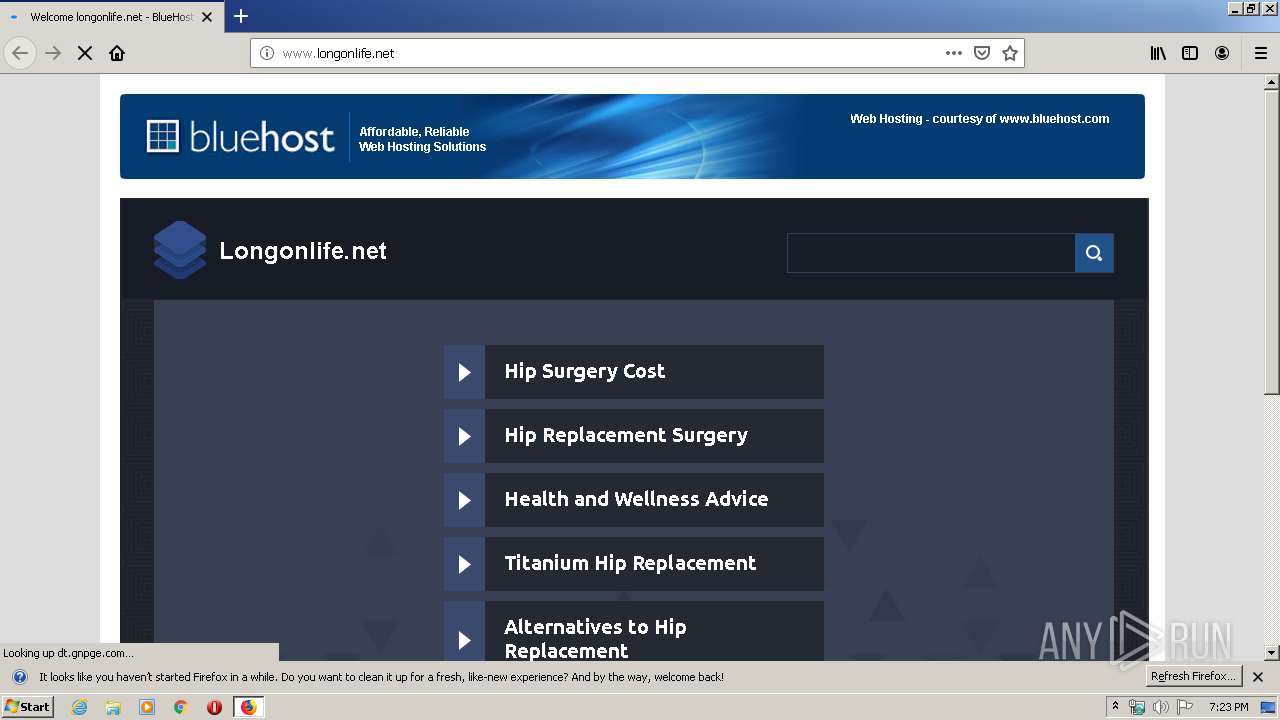The height and width of the screenshot is (720, 1280).
Task: Launch Internet Explorer from taskbar
Action: [80, 707]
